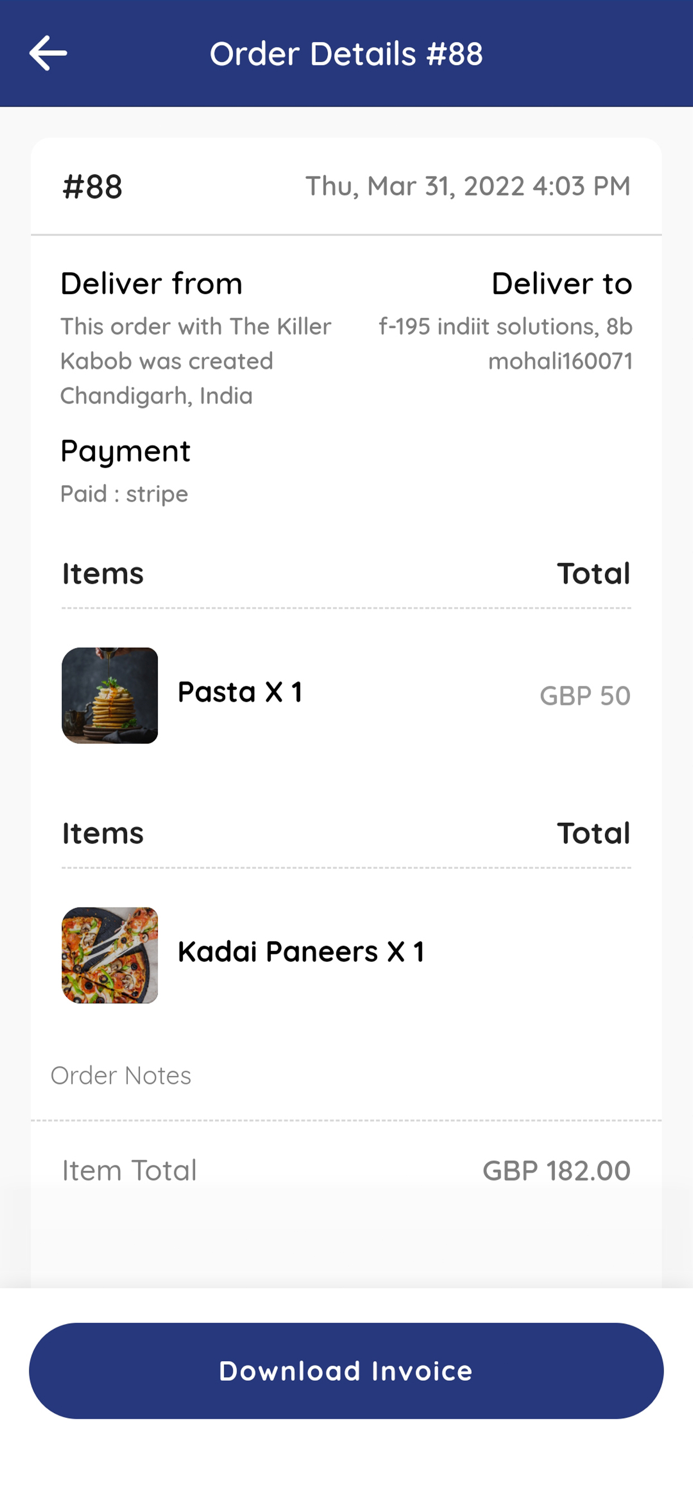
Task: Tap the Paid : stripe payment text
Action: point(124,494)
